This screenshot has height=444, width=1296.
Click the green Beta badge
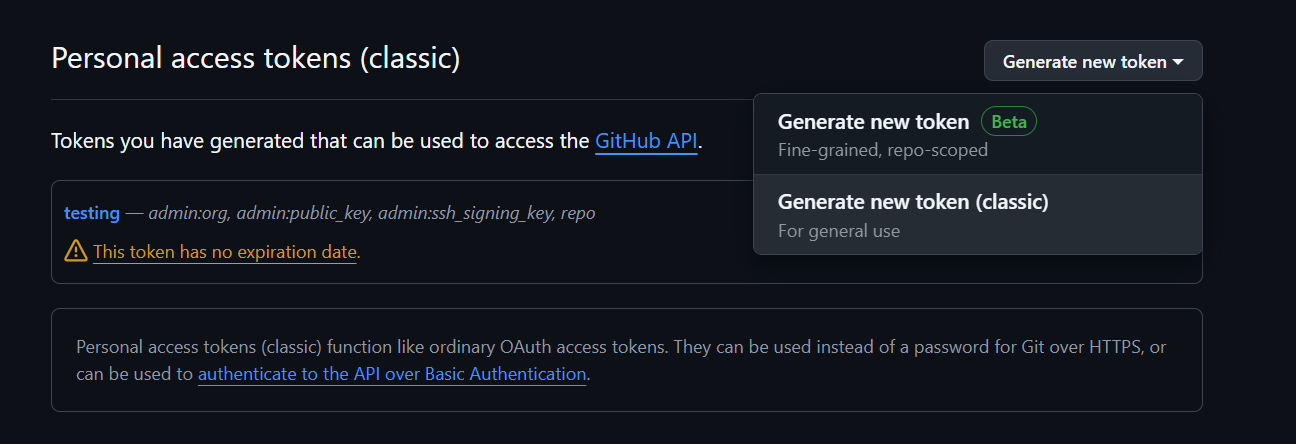[1009, 122]
